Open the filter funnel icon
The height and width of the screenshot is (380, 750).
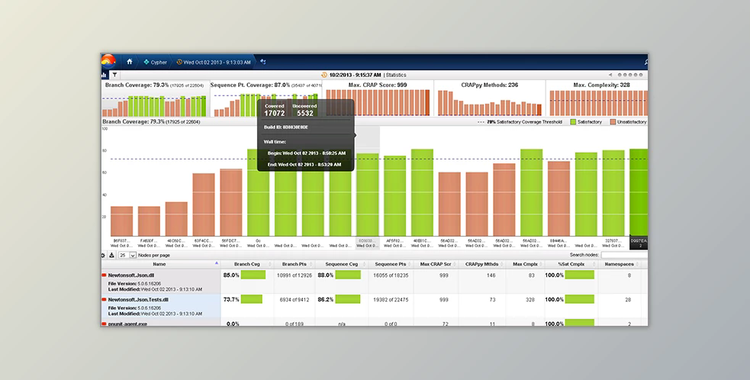(x=115, y=75)
